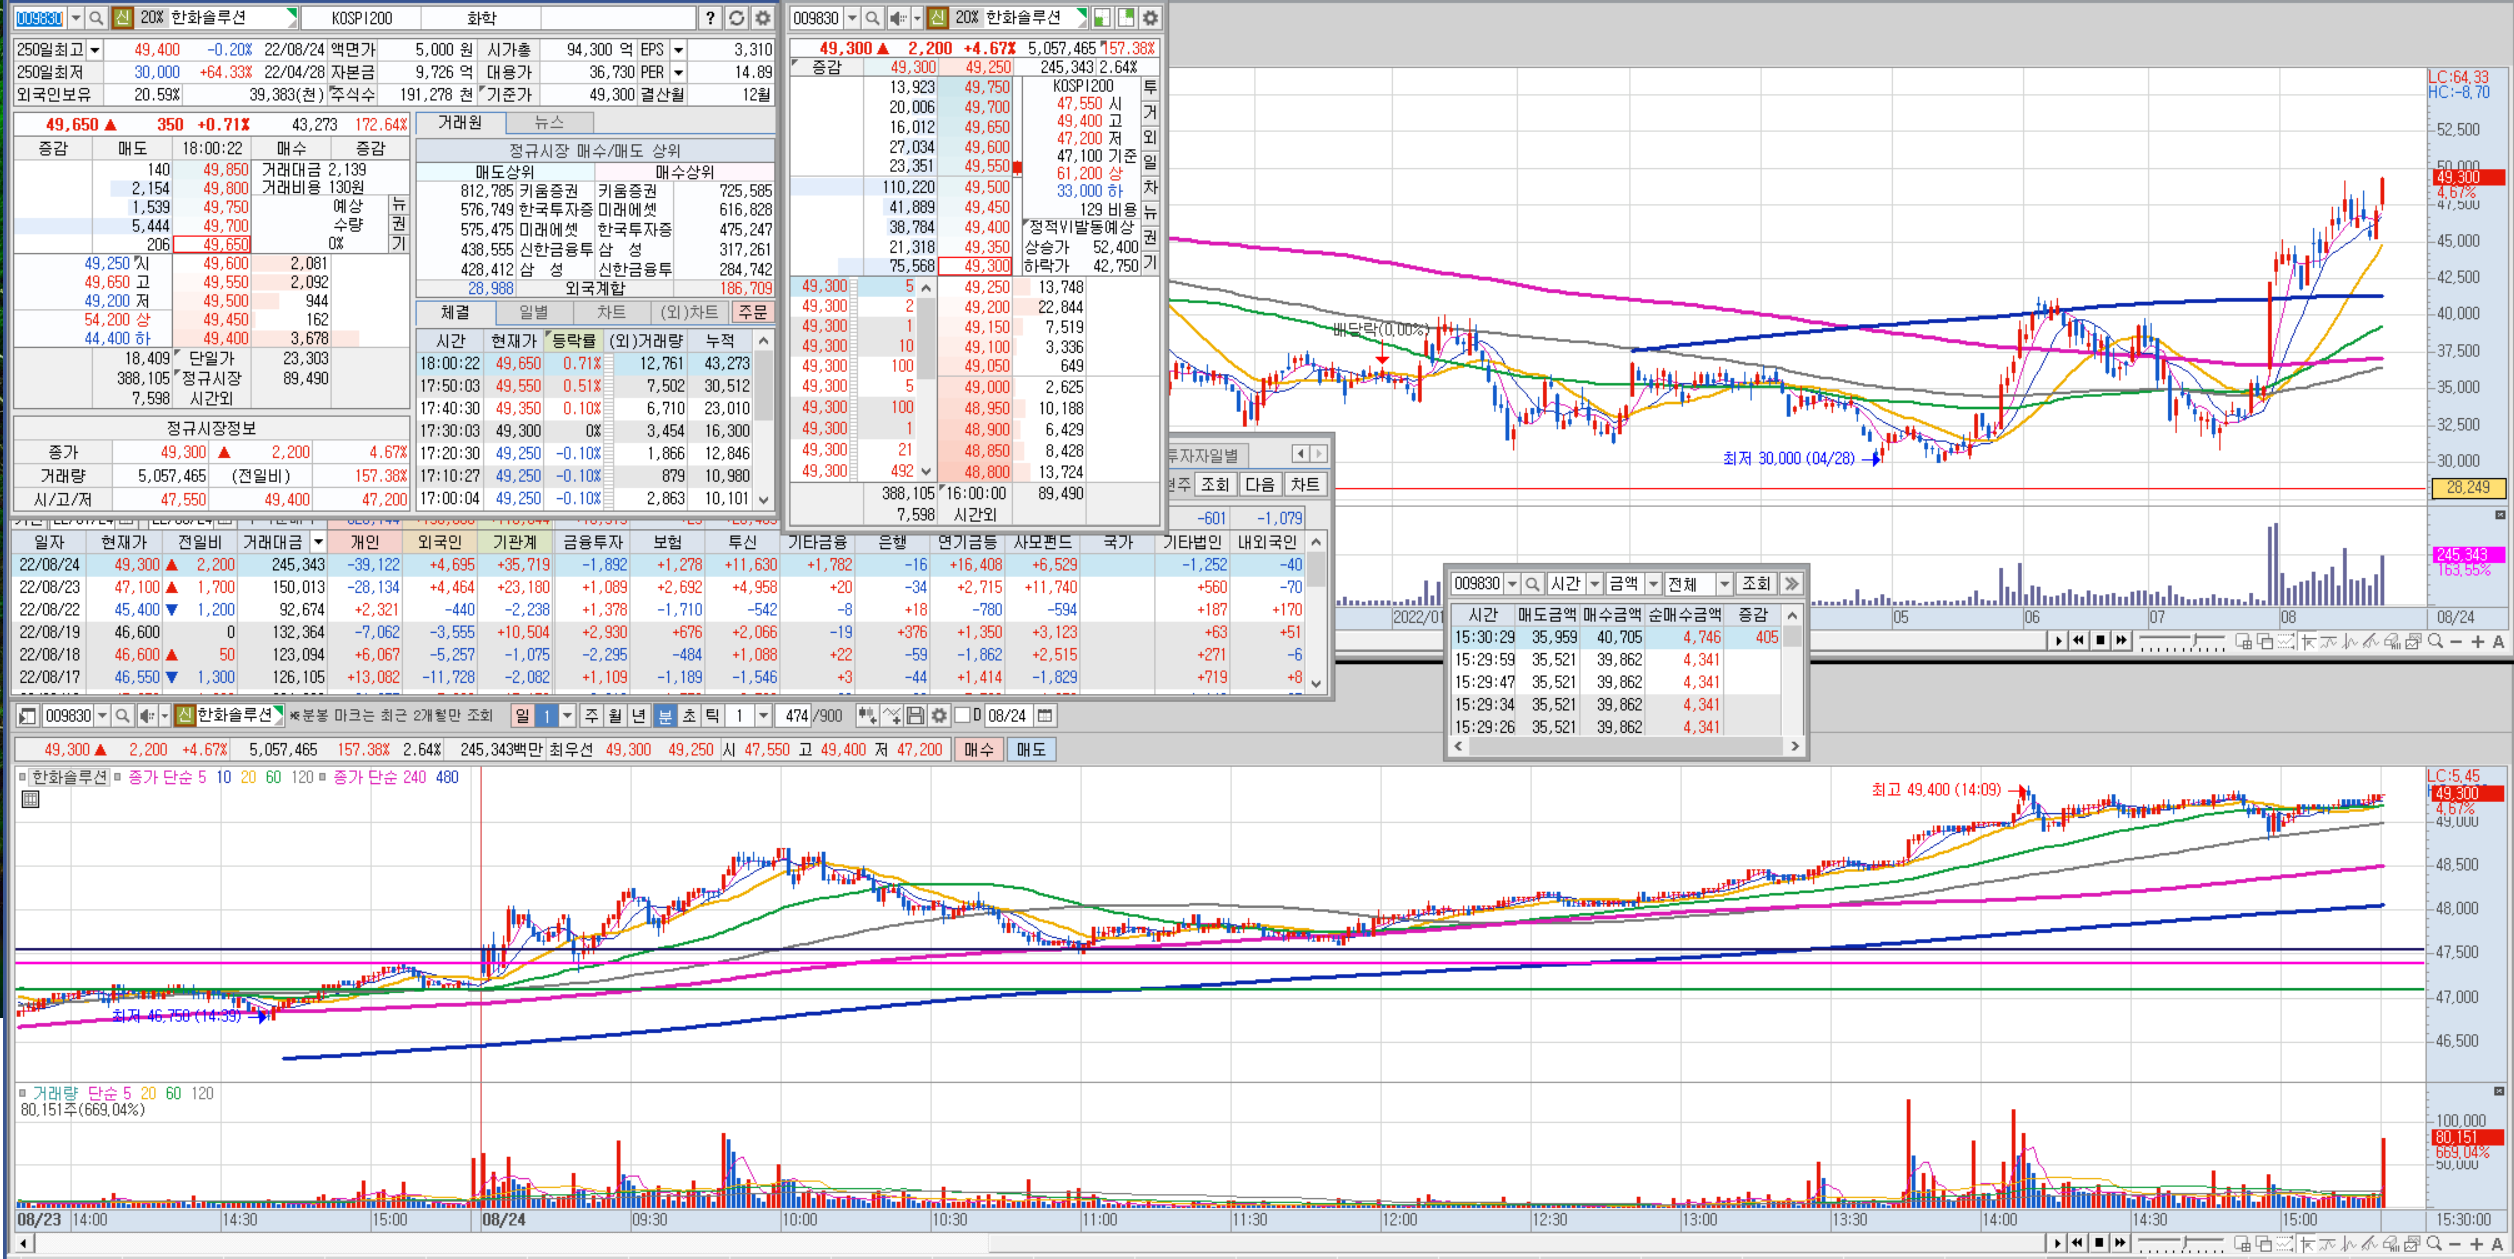This screenshot has height=1259, width=2514.
Task: Open the help question-mark icon in the top-left window
Action: [x=710, y=18]
